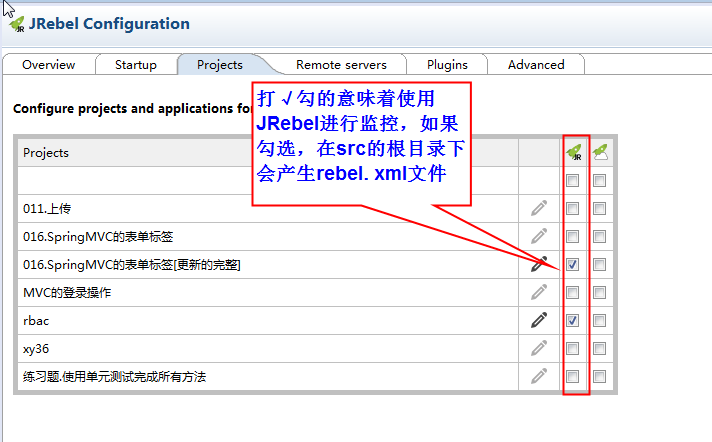Switch to the Plugins tab
This screenshot has height=442, width=712.
(x=447, y=65)
